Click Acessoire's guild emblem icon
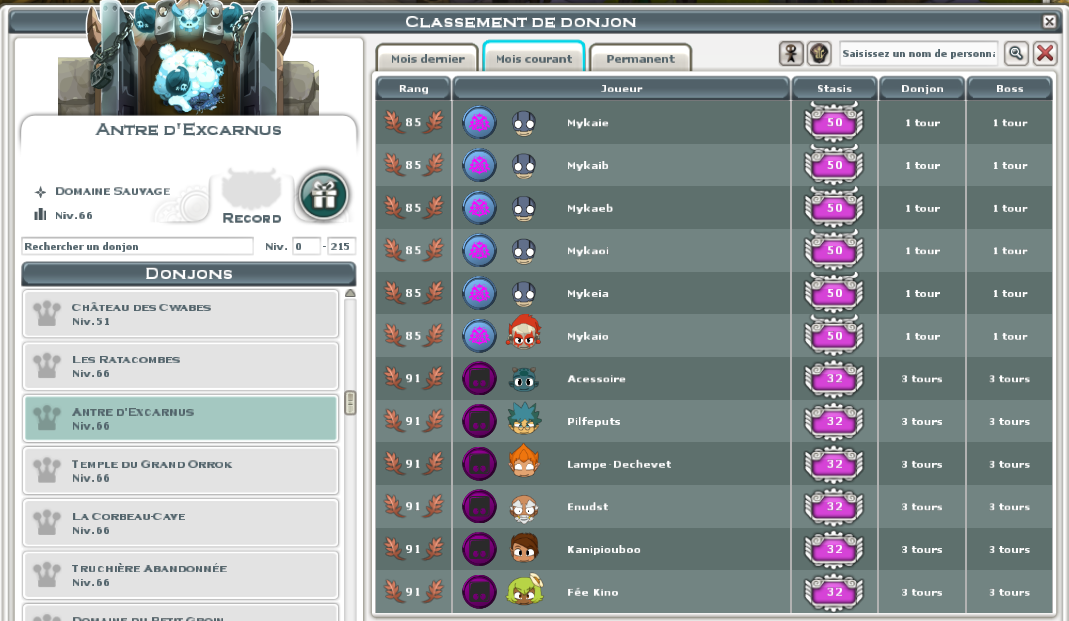 pos(479,378)
